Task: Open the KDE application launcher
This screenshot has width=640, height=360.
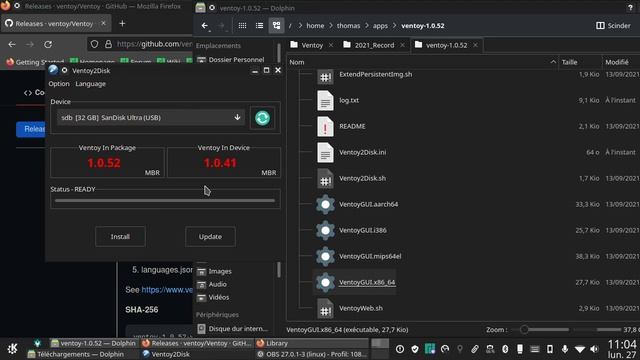Action: [x=13, y=349]
